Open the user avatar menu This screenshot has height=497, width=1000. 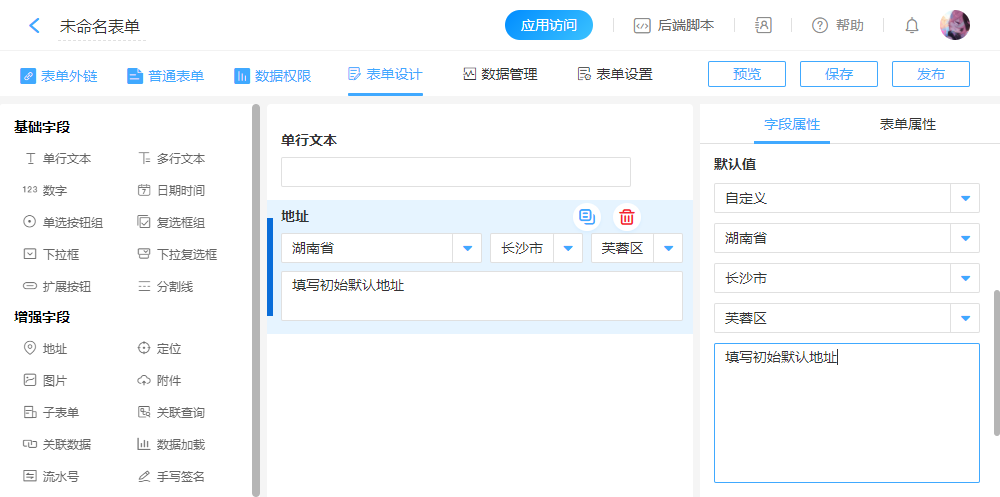(954, 26)
